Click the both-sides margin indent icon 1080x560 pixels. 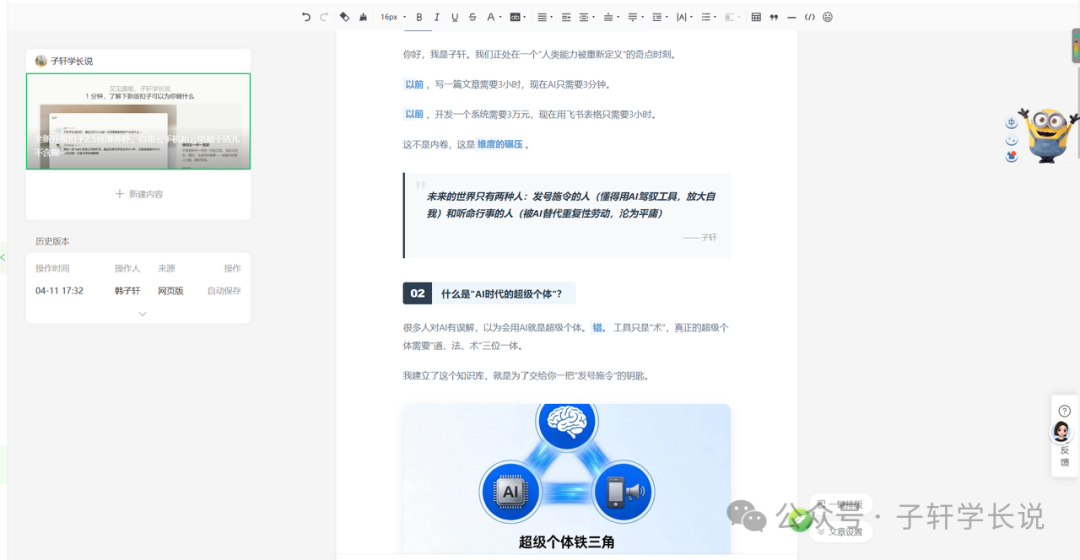pos(583,17)
